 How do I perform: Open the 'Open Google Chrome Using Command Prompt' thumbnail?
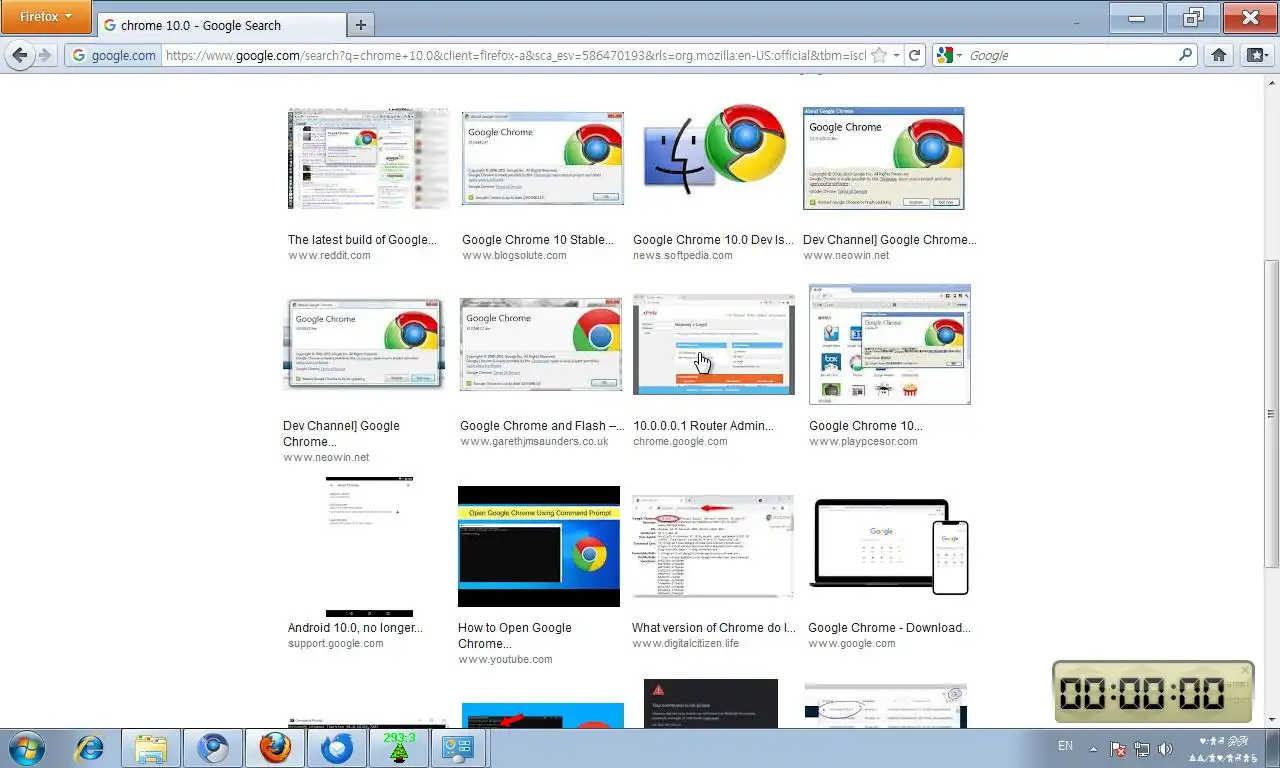coord(539,546)
